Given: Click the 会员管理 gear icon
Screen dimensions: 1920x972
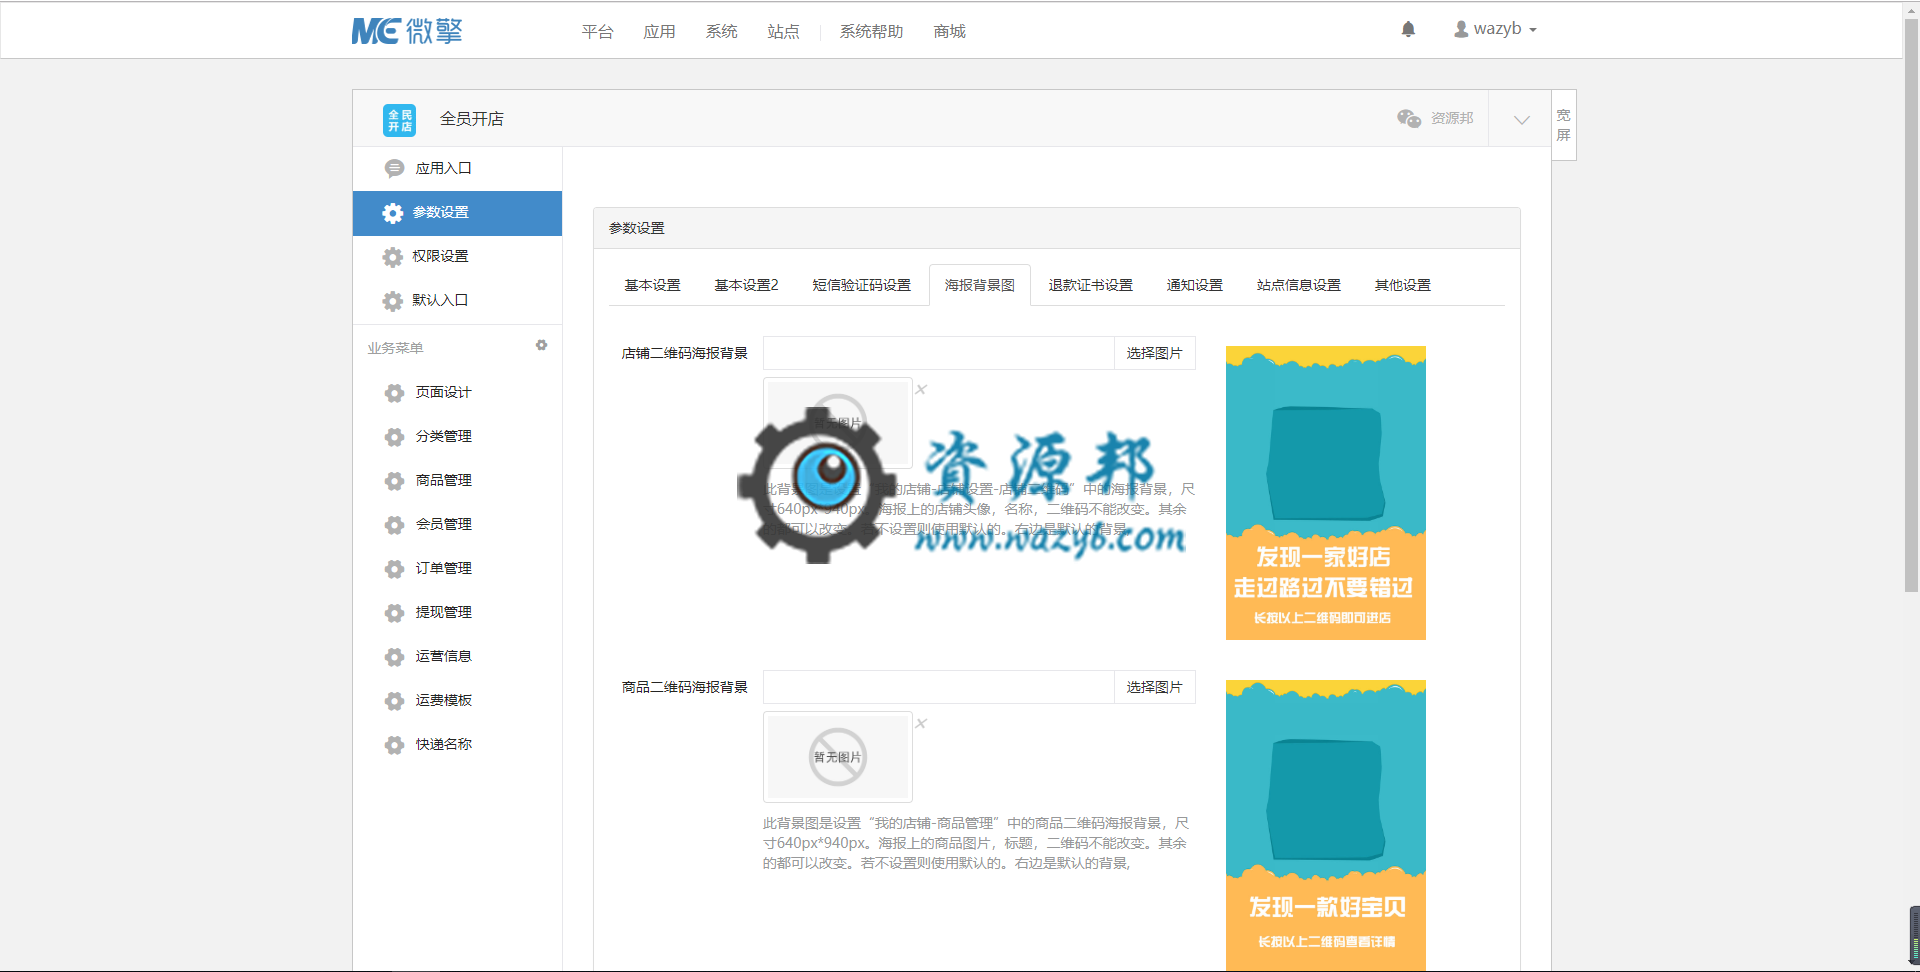Looking at the screenshot, I should (x=394, y=525).
